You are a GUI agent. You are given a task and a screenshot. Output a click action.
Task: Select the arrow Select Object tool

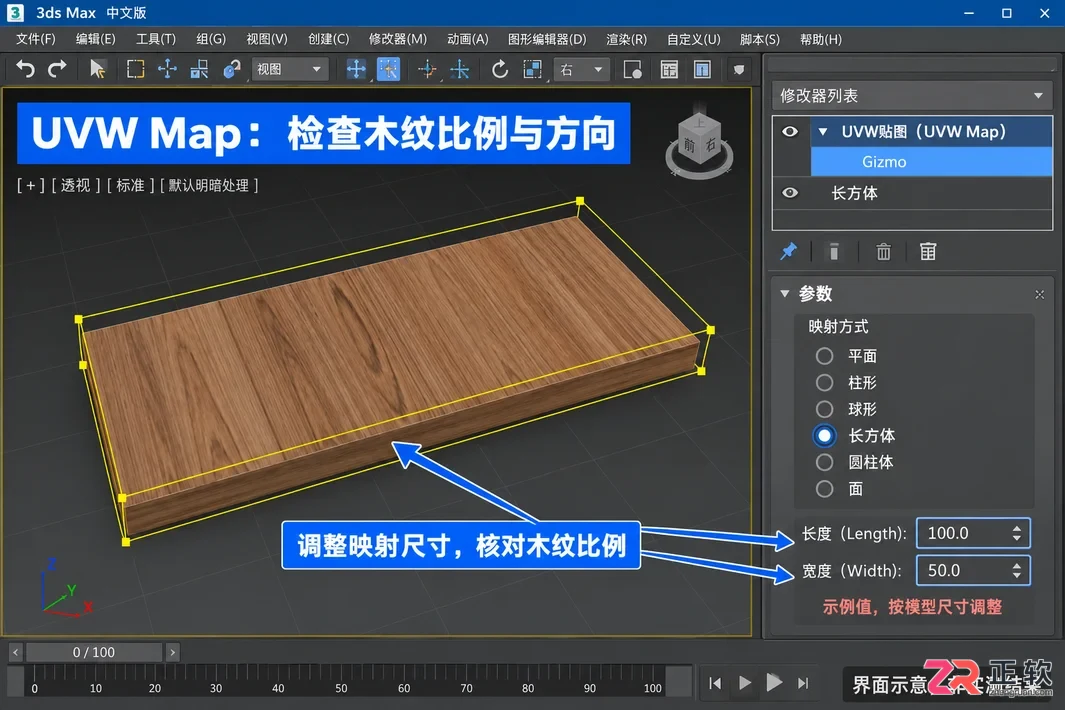pyautogui.click(x=97, y=69)
